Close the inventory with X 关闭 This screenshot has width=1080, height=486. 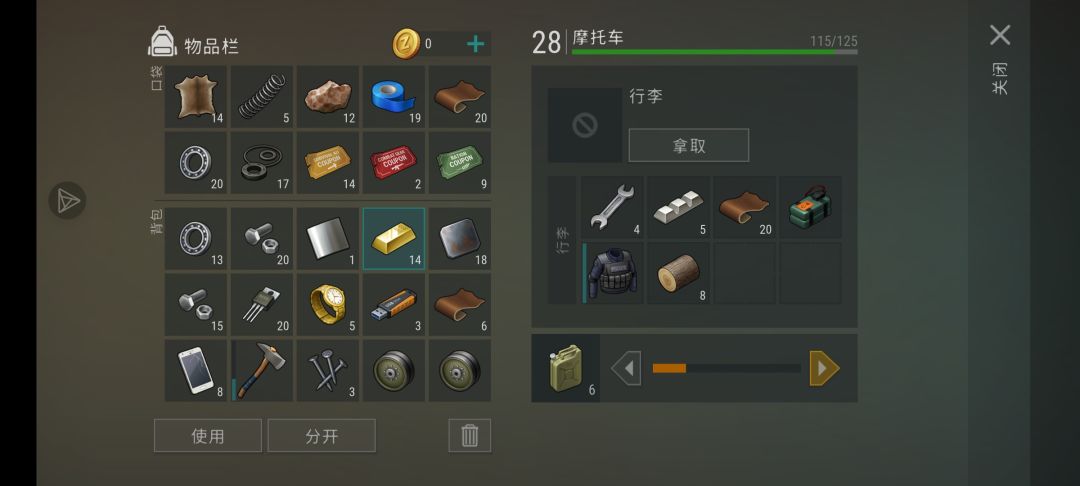[1000, 35]
